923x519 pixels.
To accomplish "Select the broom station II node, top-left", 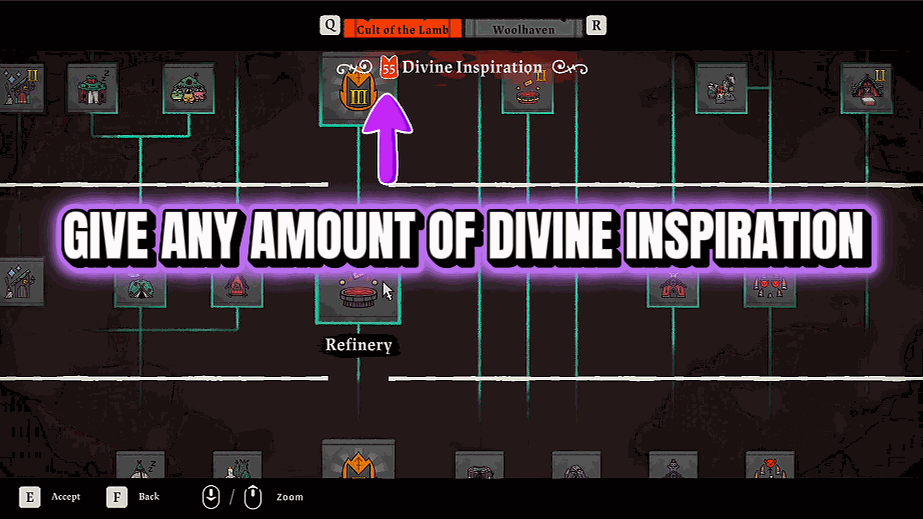I will [21, 88].
